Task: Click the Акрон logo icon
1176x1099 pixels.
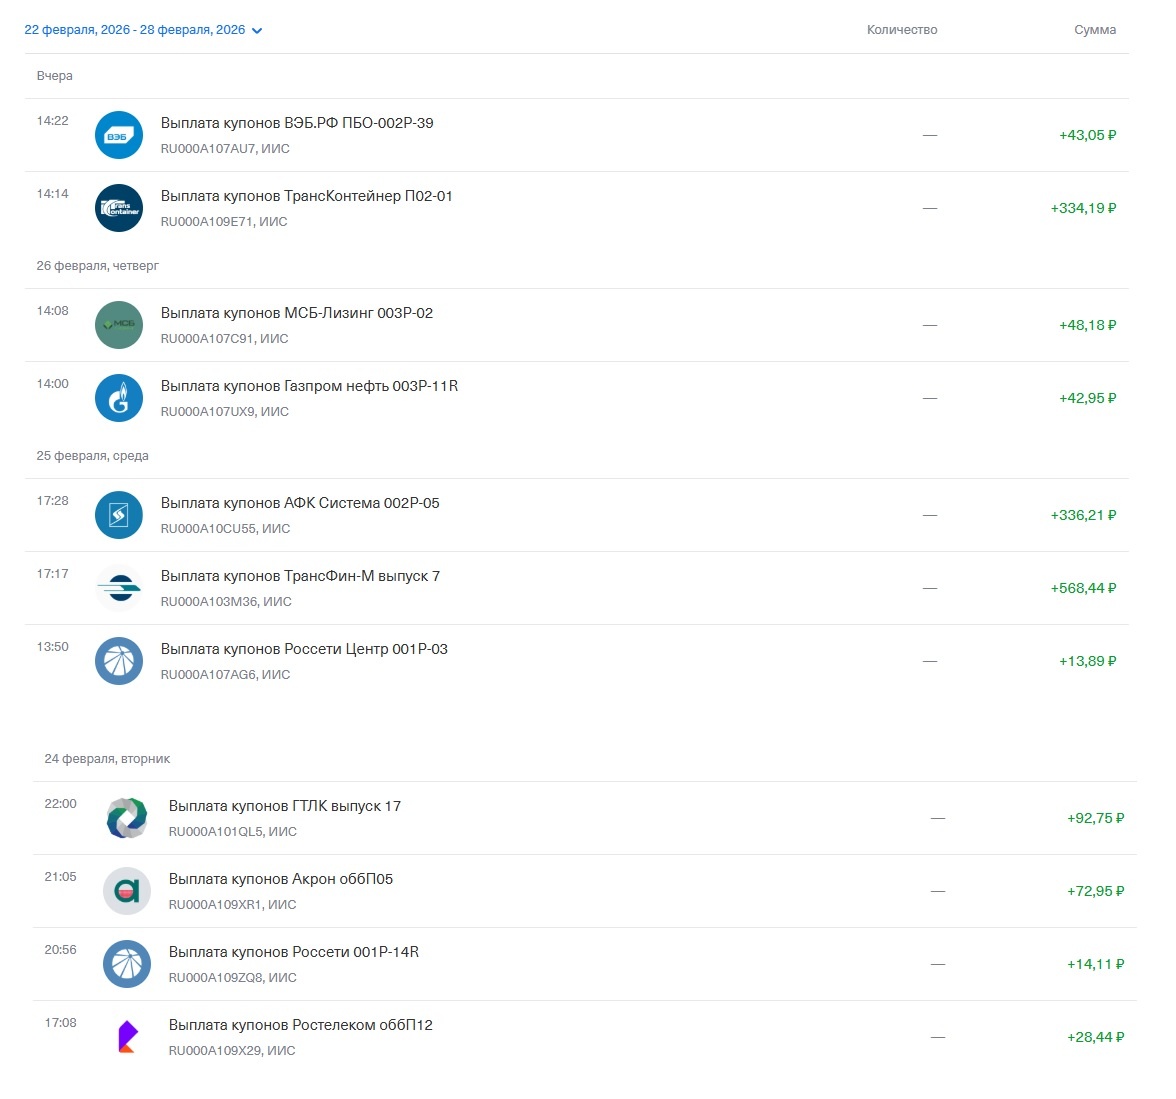Action: (127, 890)
